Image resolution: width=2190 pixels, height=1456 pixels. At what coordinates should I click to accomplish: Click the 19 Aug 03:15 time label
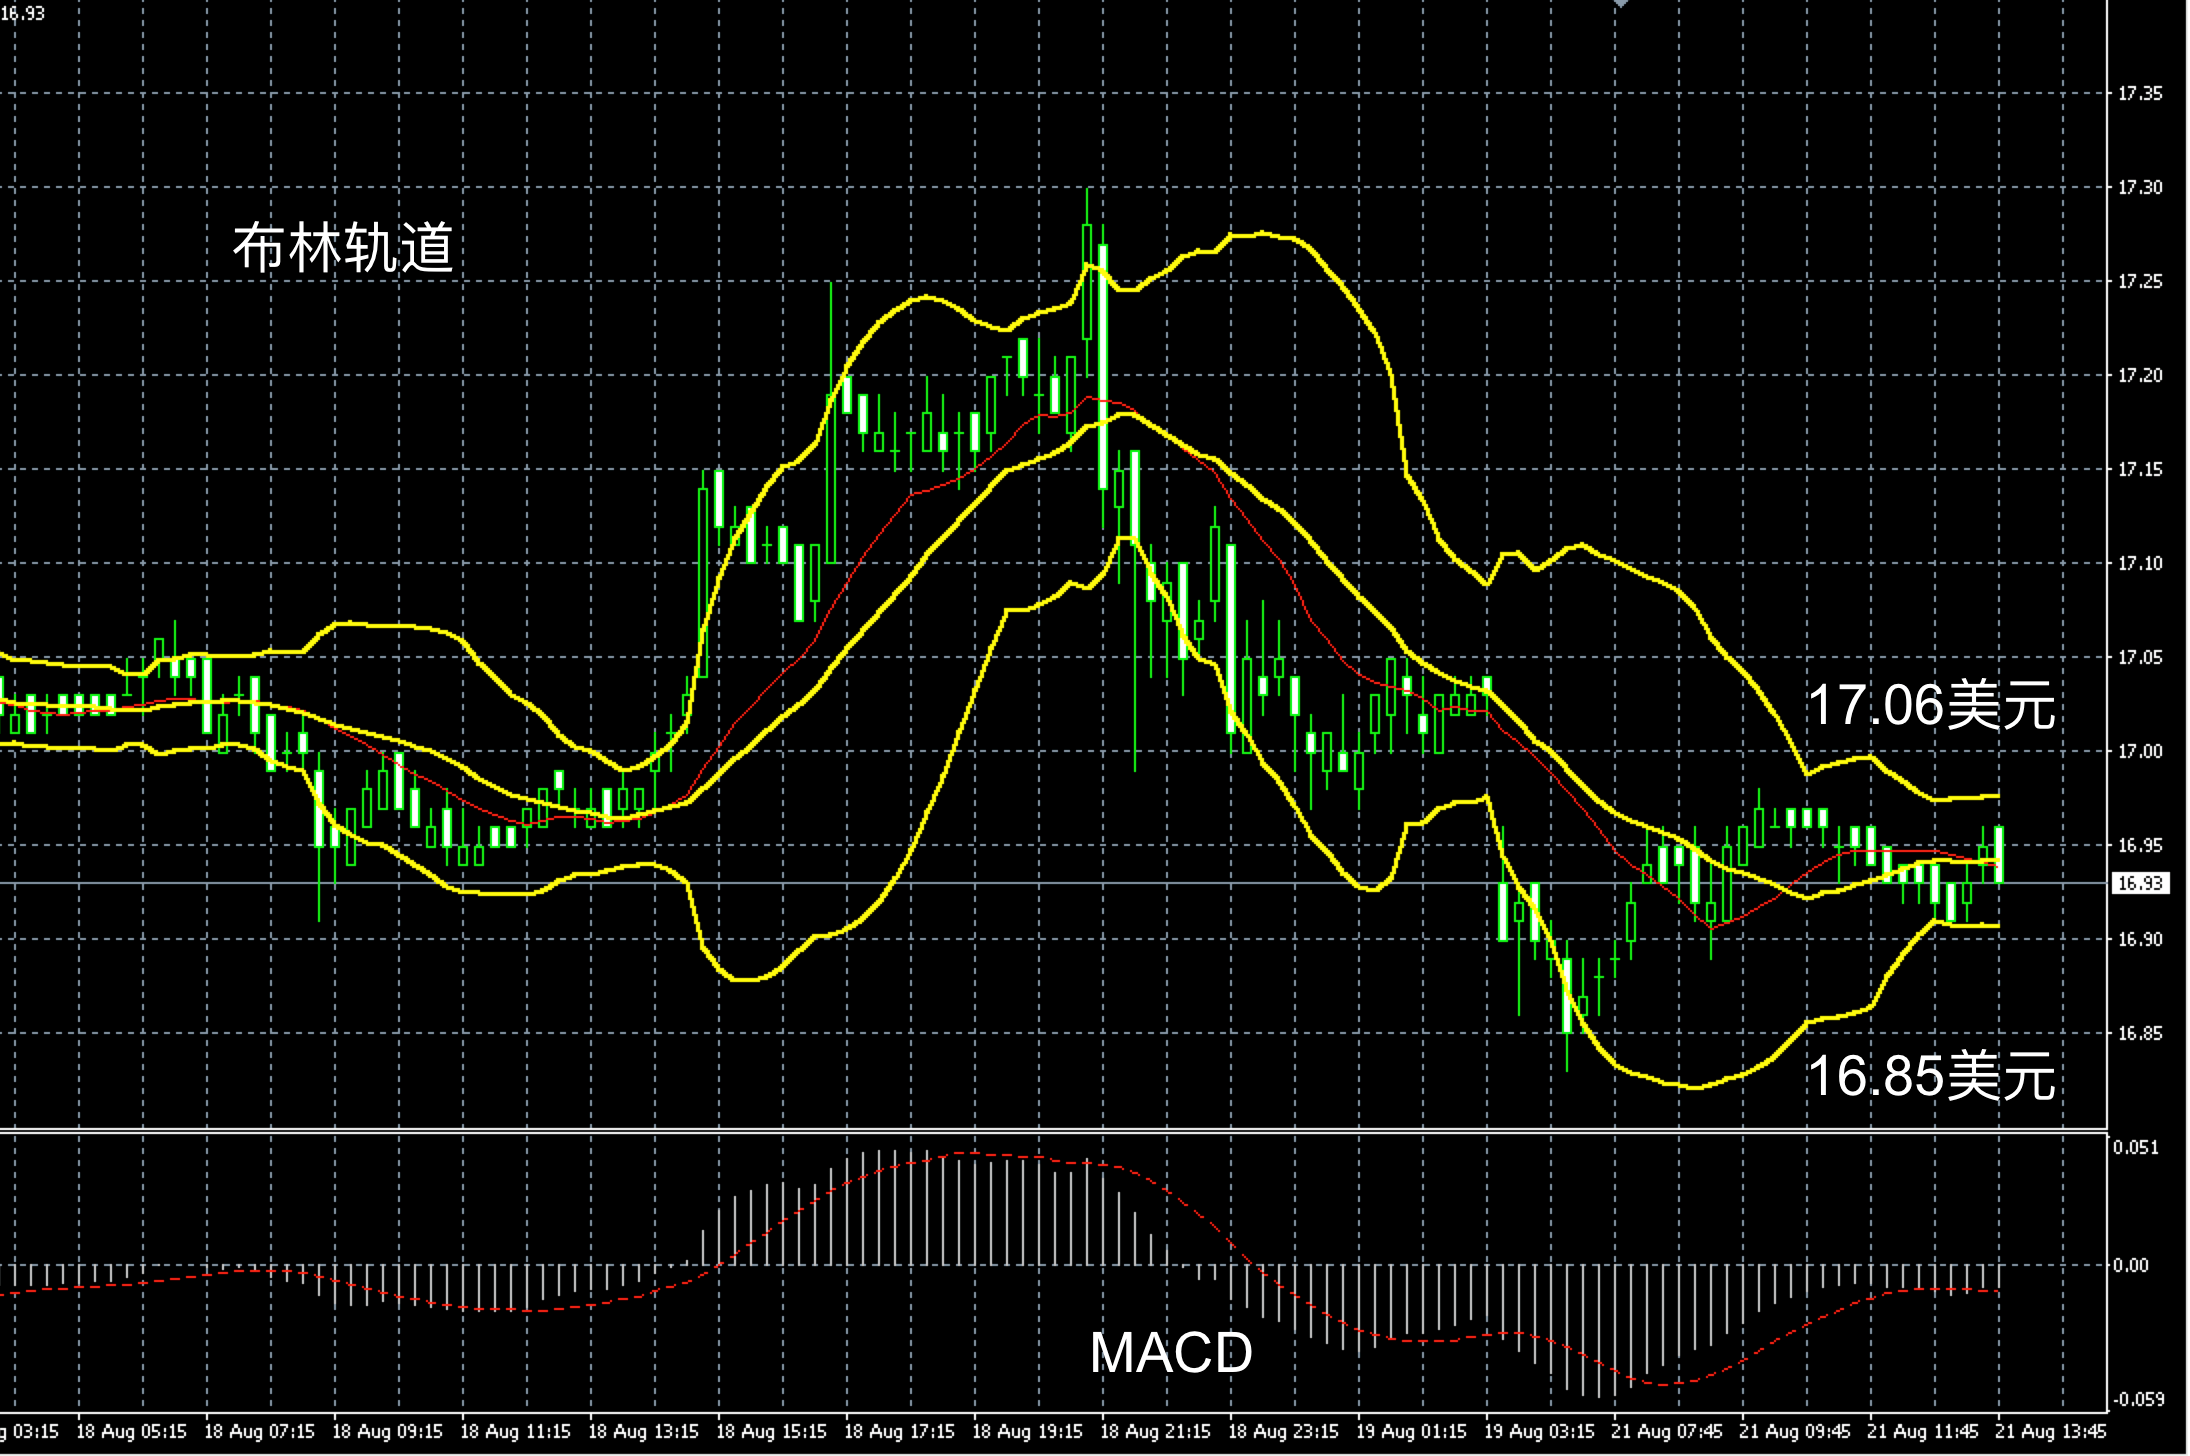tap(1539, 1432)
